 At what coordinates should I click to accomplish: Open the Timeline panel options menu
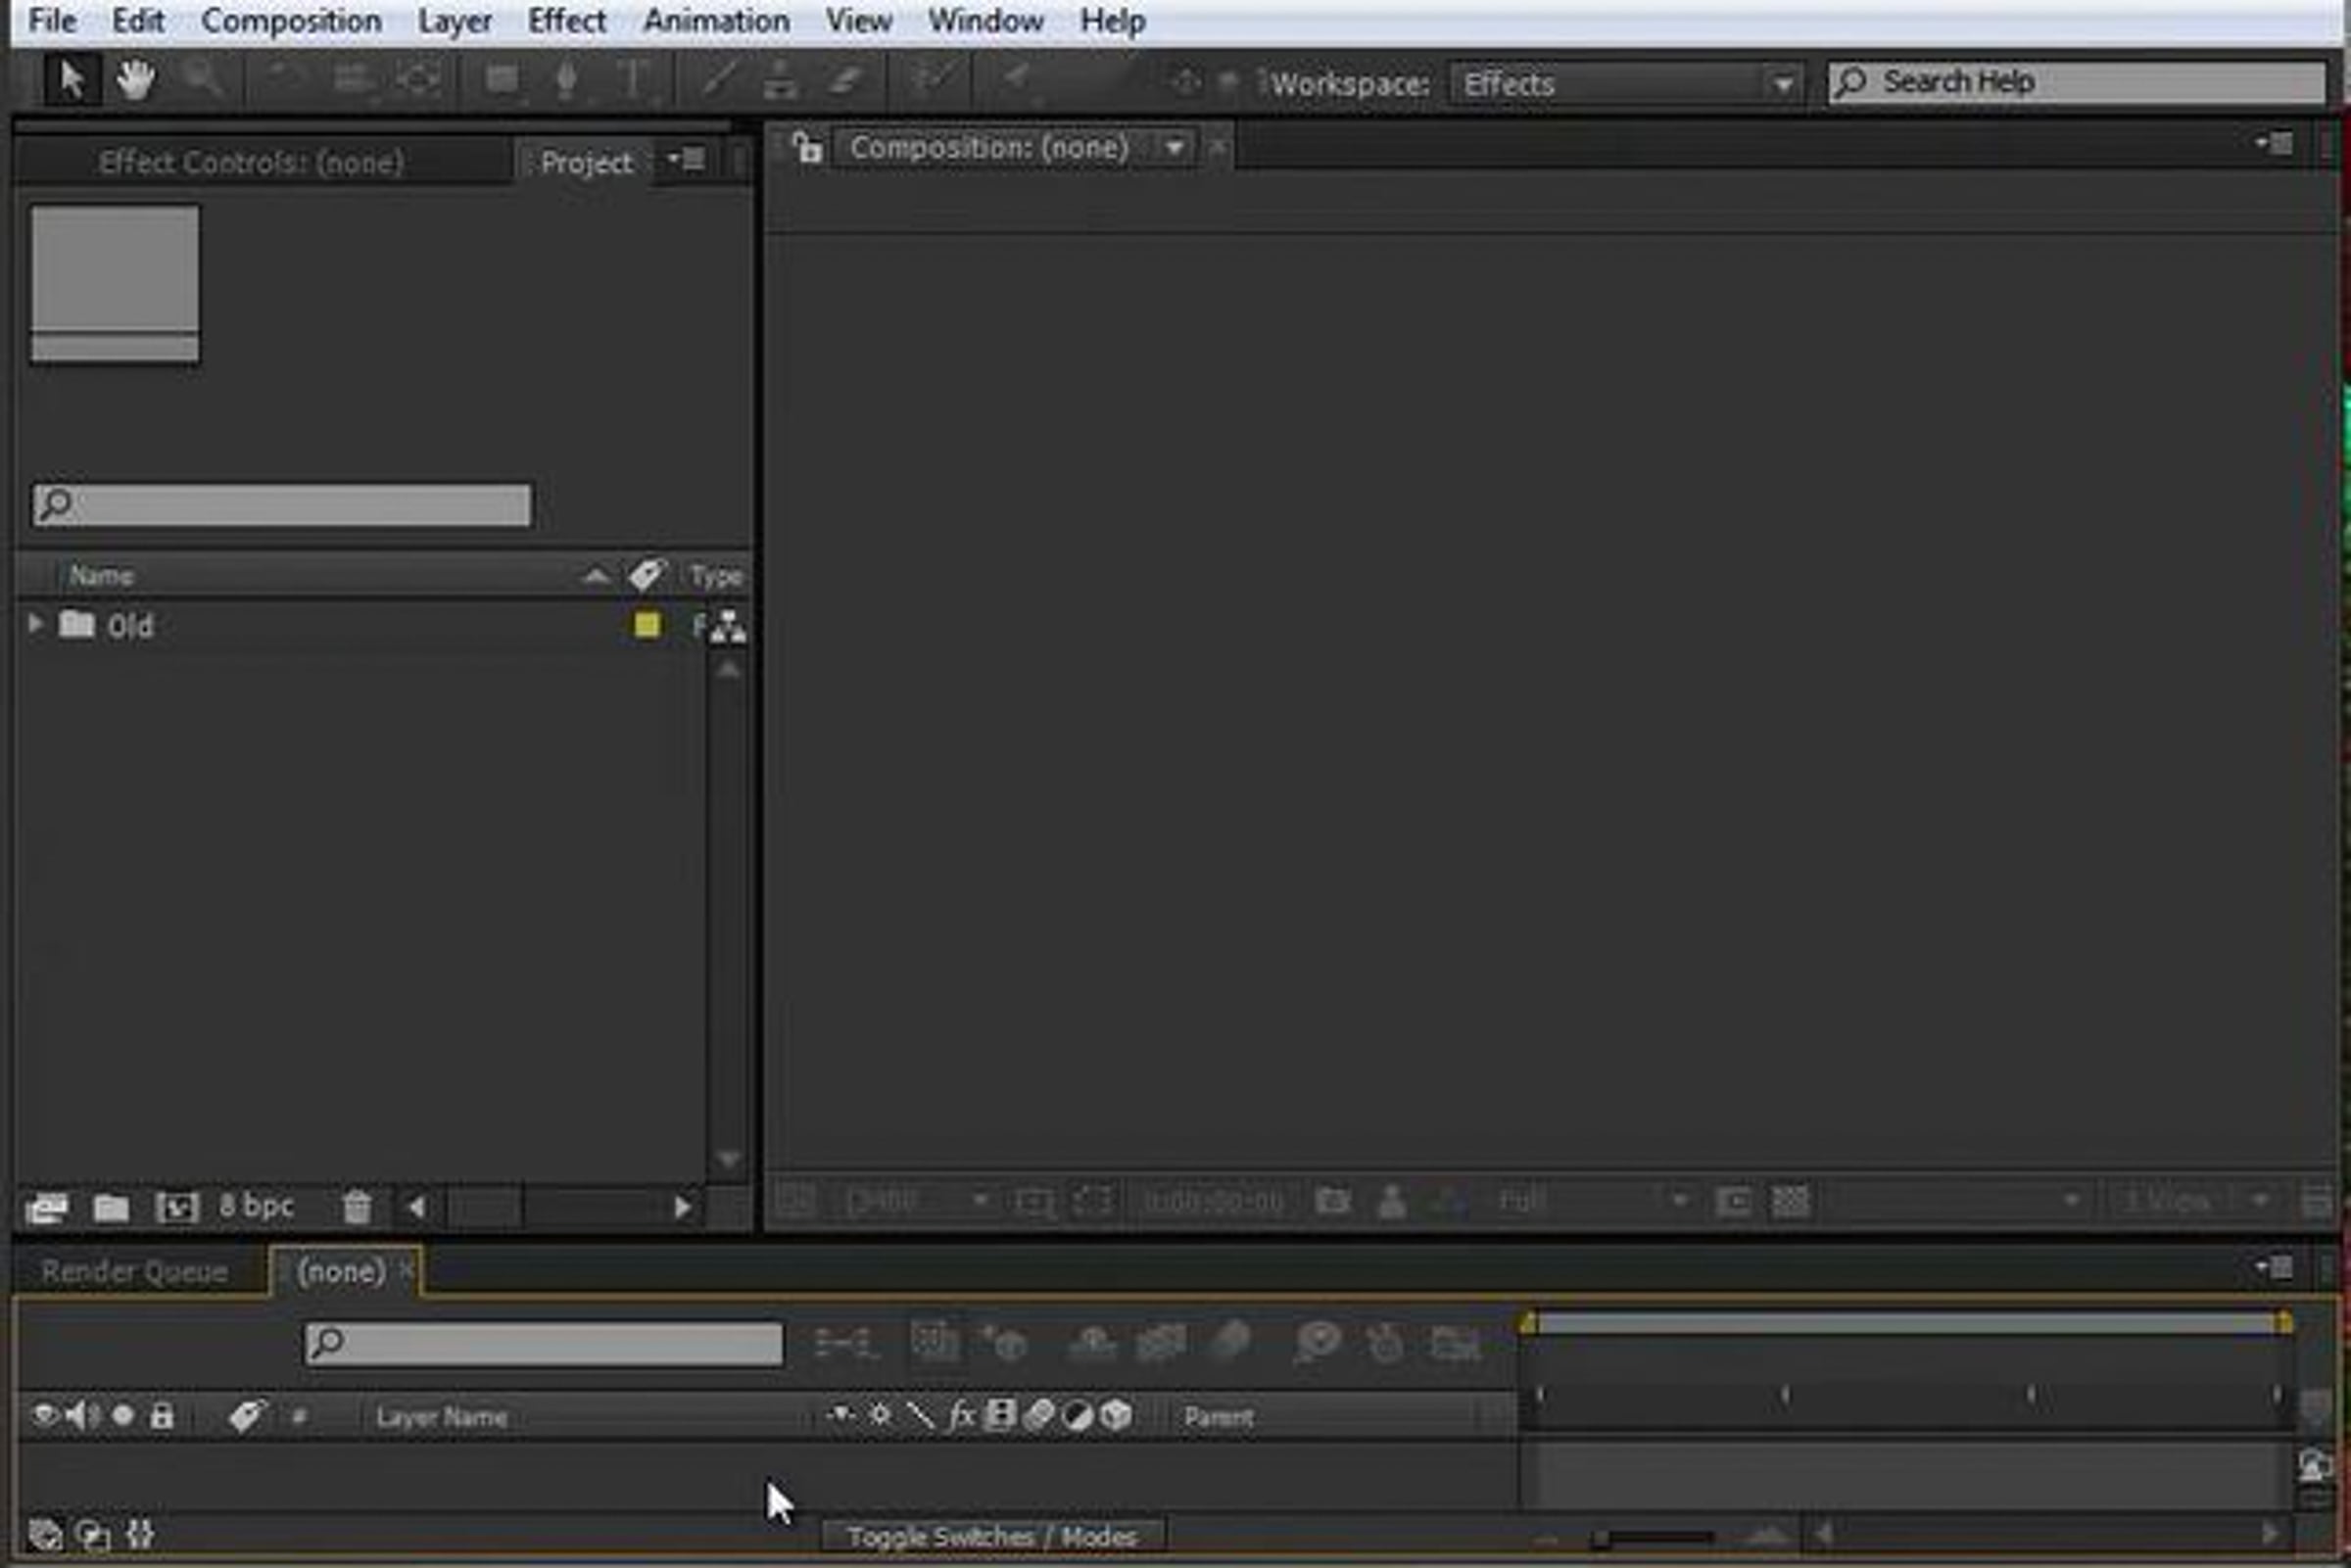(2274, 1268)
